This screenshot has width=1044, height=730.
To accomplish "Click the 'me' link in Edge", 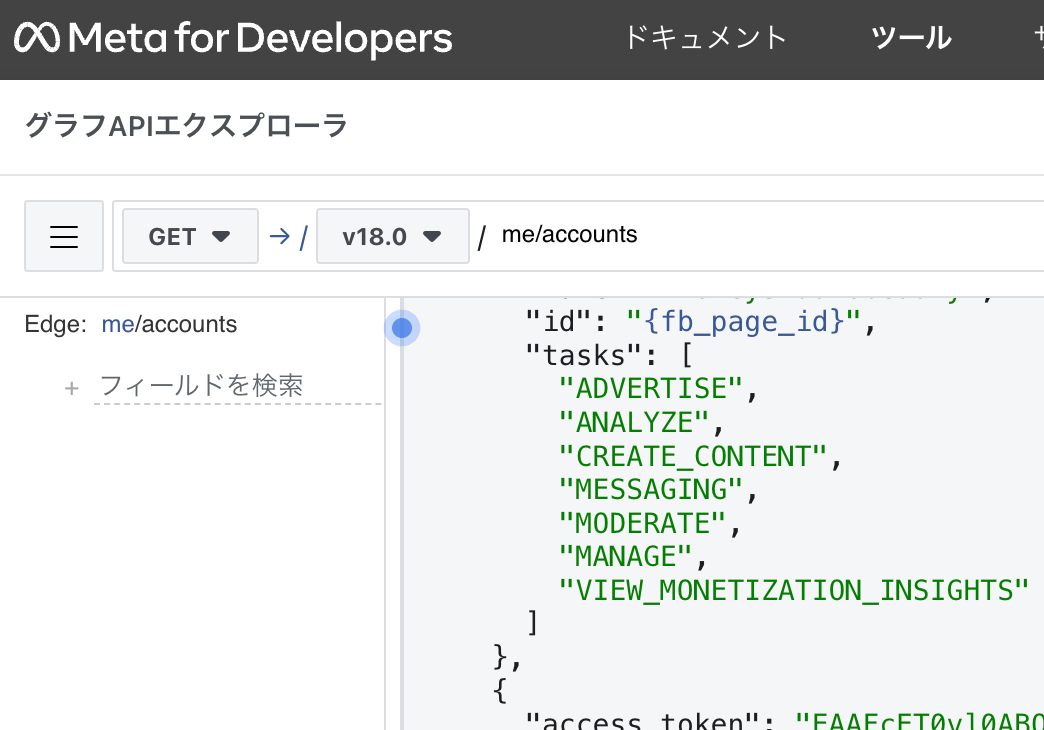I will pos(118,324).
